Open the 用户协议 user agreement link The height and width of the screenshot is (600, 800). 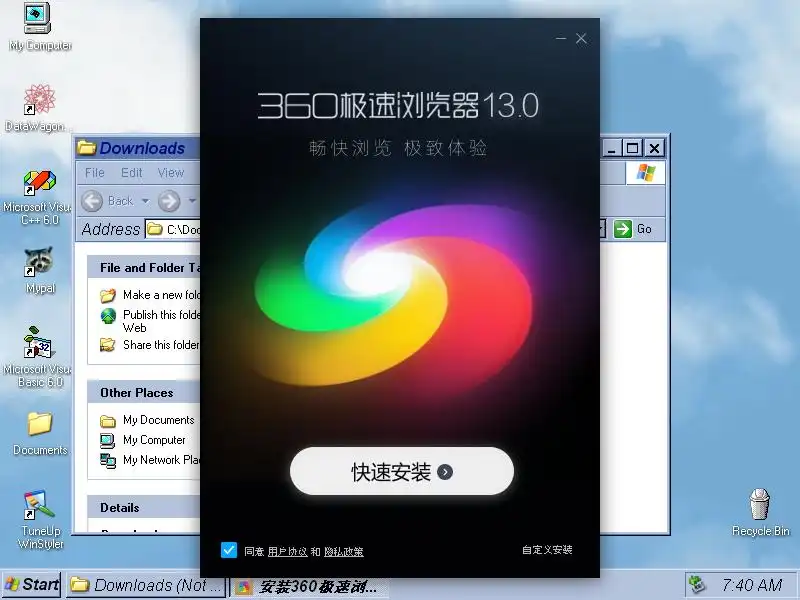pyautogui.click(x=287, y=552)
